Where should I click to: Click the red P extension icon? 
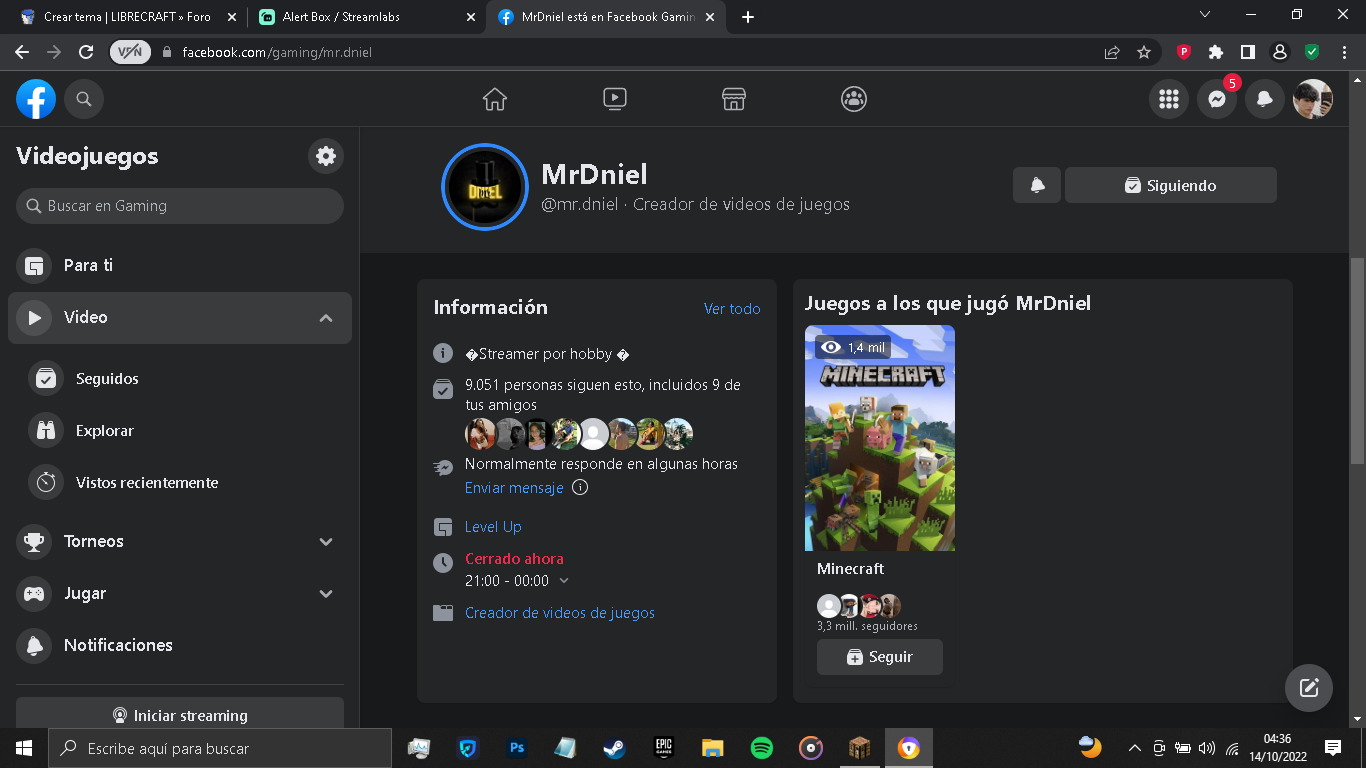click(x=1184, y=52)
